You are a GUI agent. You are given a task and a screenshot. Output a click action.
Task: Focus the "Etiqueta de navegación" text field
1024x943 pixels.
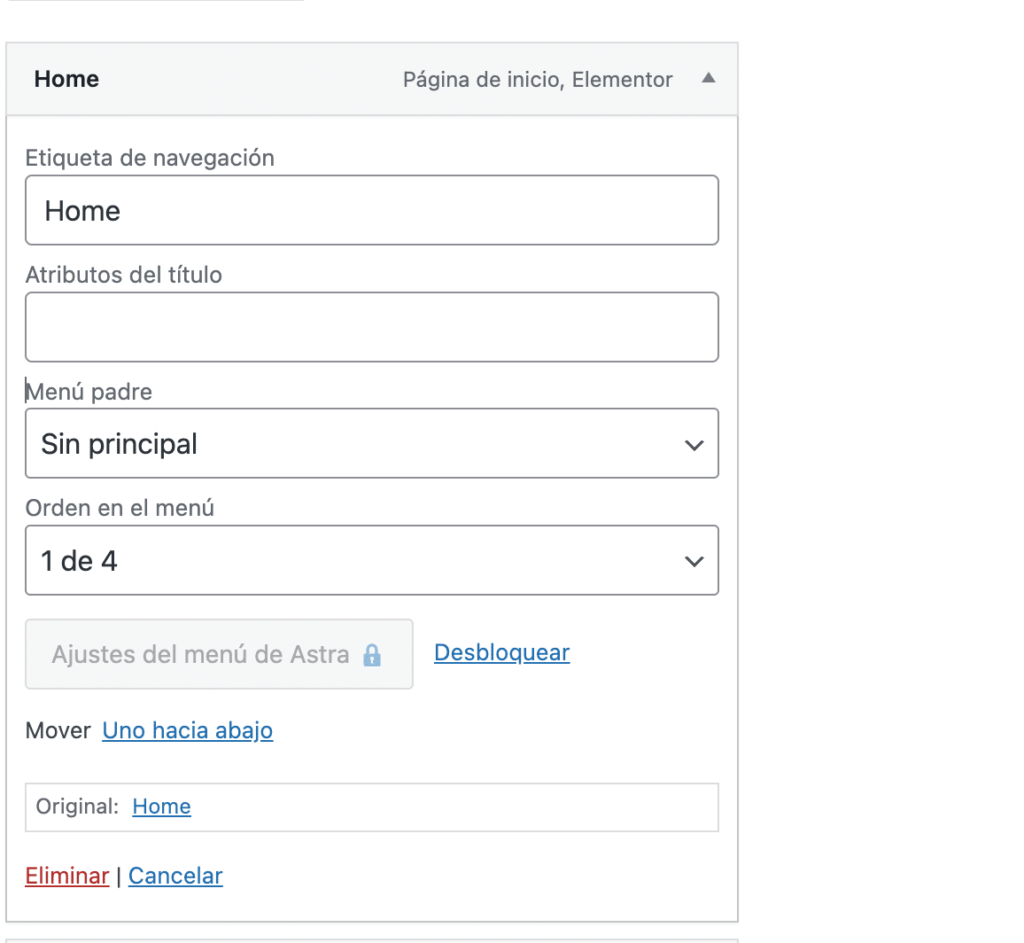372,210
